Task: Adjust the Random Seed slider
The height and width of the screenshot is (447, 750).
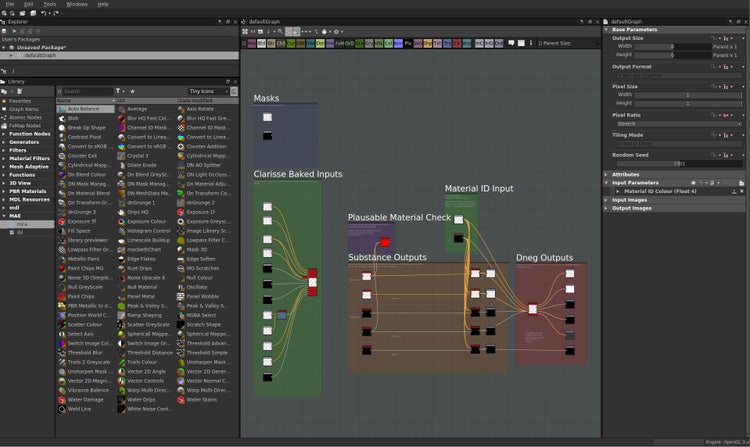Action: 679,164
